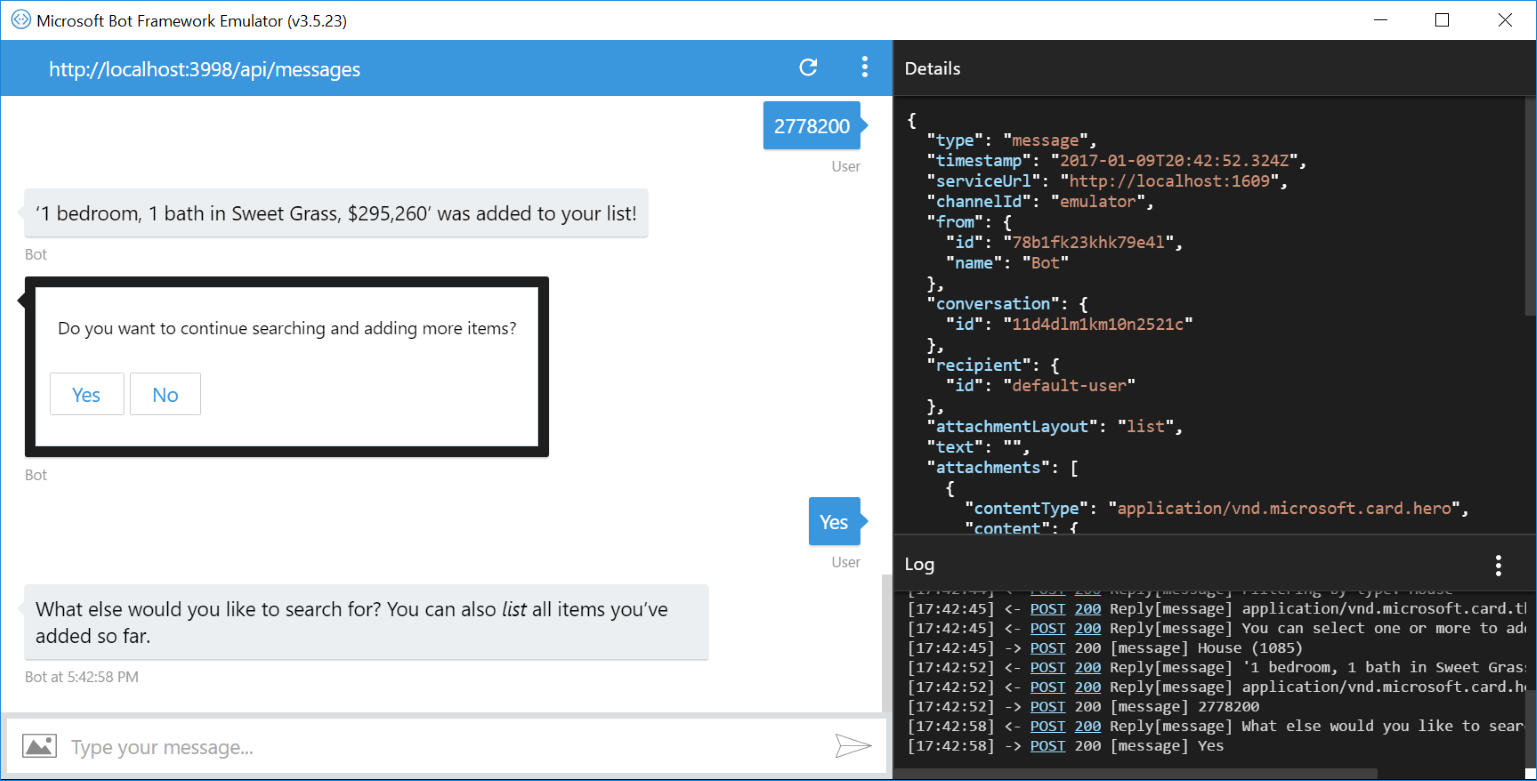
Task: Open POST link for 'You can select' log row
Action: point(1047,628)
